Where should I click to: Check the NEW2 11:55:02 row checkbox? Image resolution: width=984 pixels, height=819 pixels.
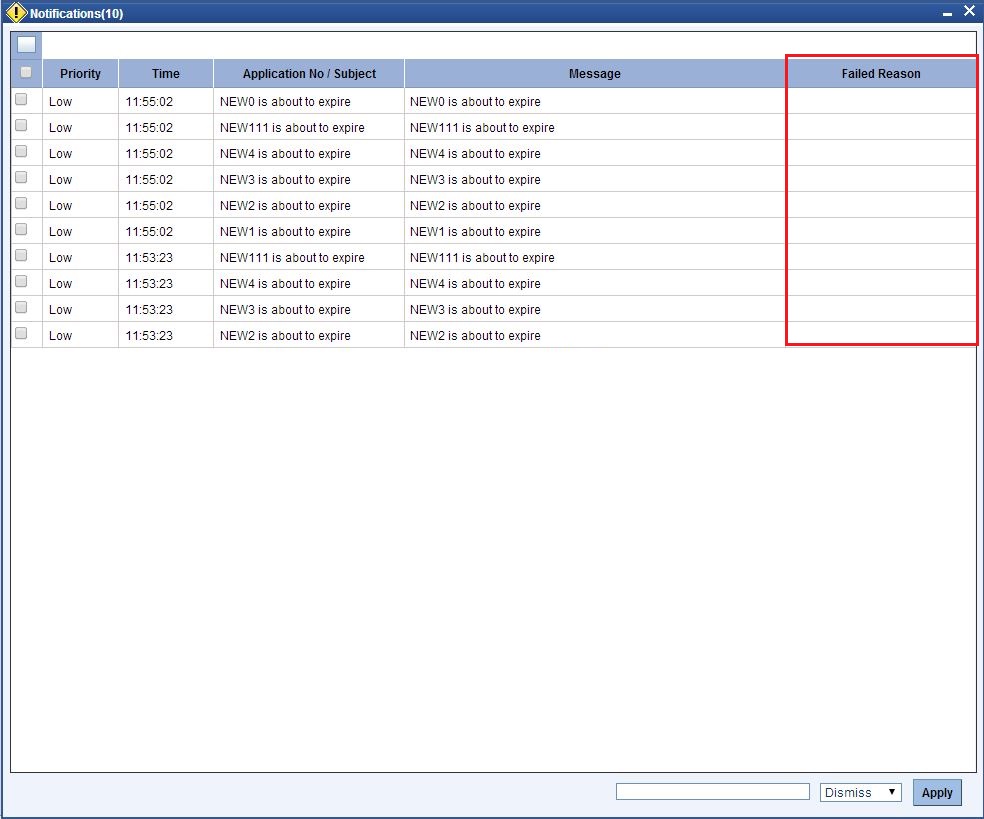(x=21, y=203)
